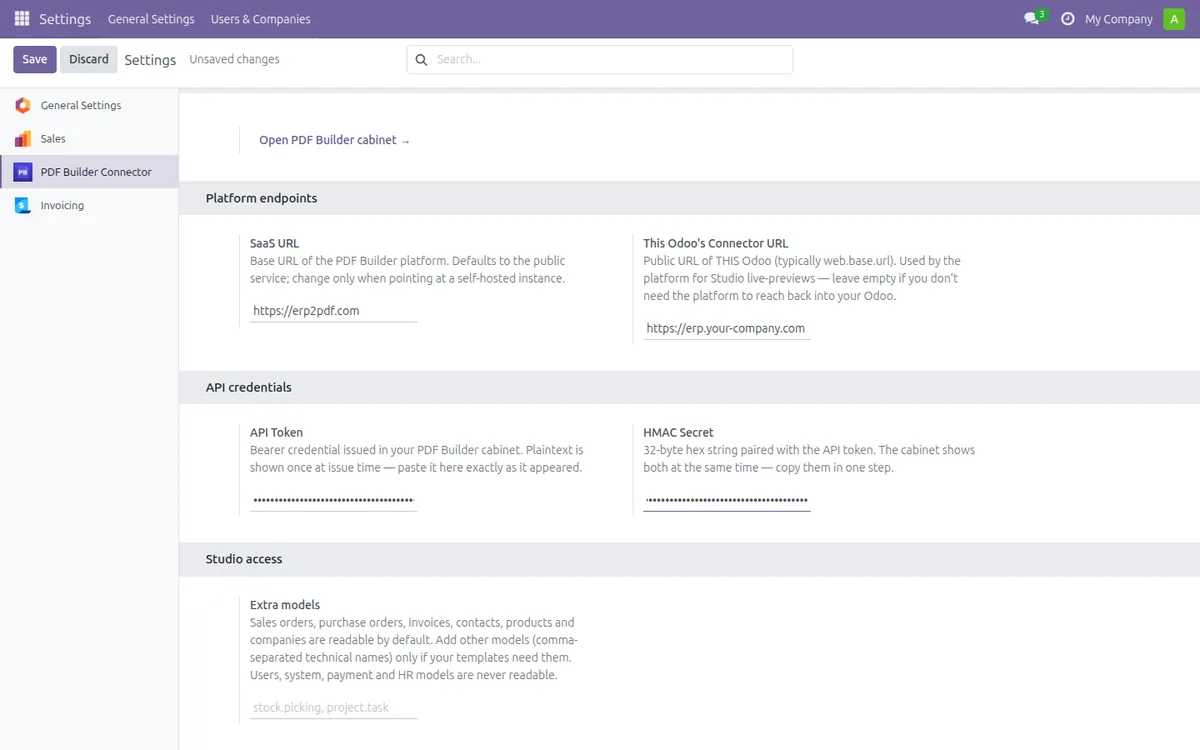Viewport: 1200px width, 750px height.
Task: Click the General Settings sidebar icon
Action: coord(22,105)
